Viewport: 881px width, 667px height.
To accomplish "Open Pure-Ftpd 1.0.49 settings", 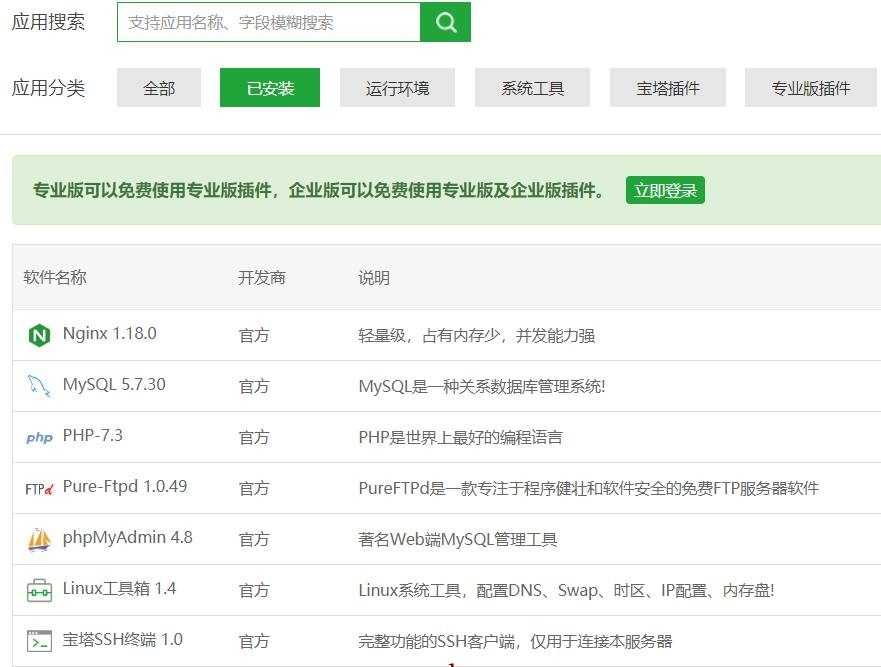I will pos(125,487).
